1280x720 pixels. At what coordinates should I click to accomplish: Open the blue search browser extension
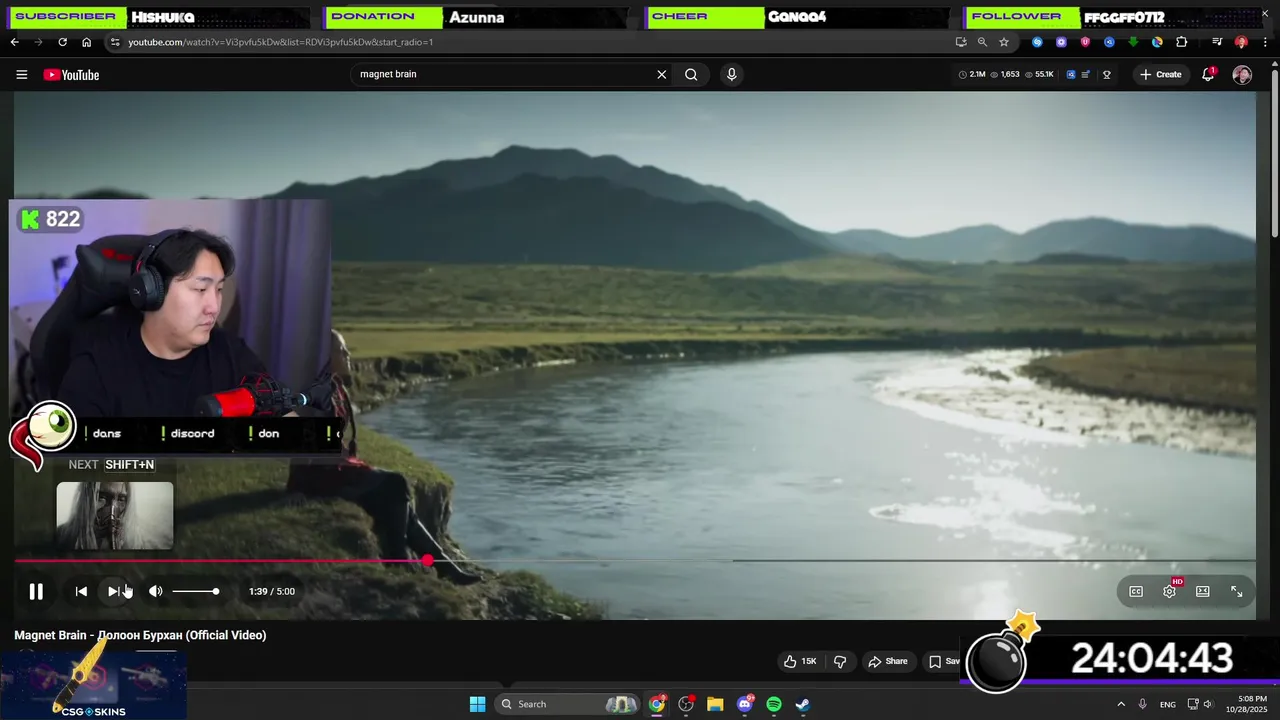(x=1109, y=42)
